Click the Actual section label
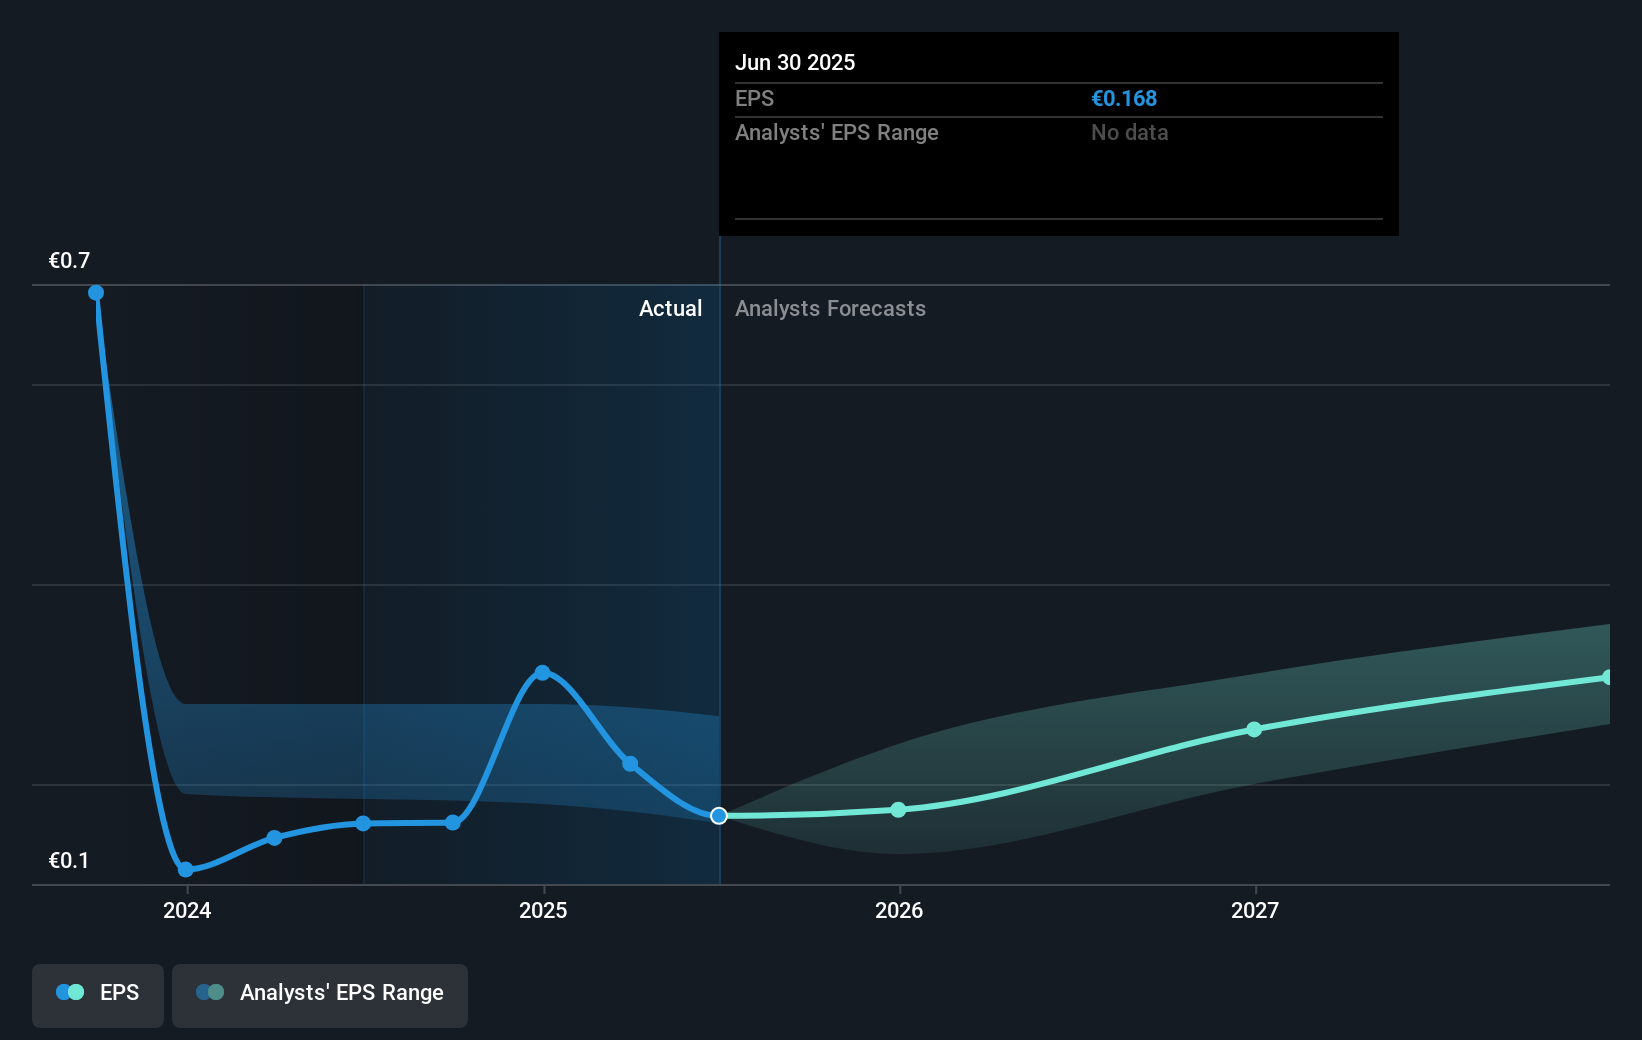 (671, 309)
